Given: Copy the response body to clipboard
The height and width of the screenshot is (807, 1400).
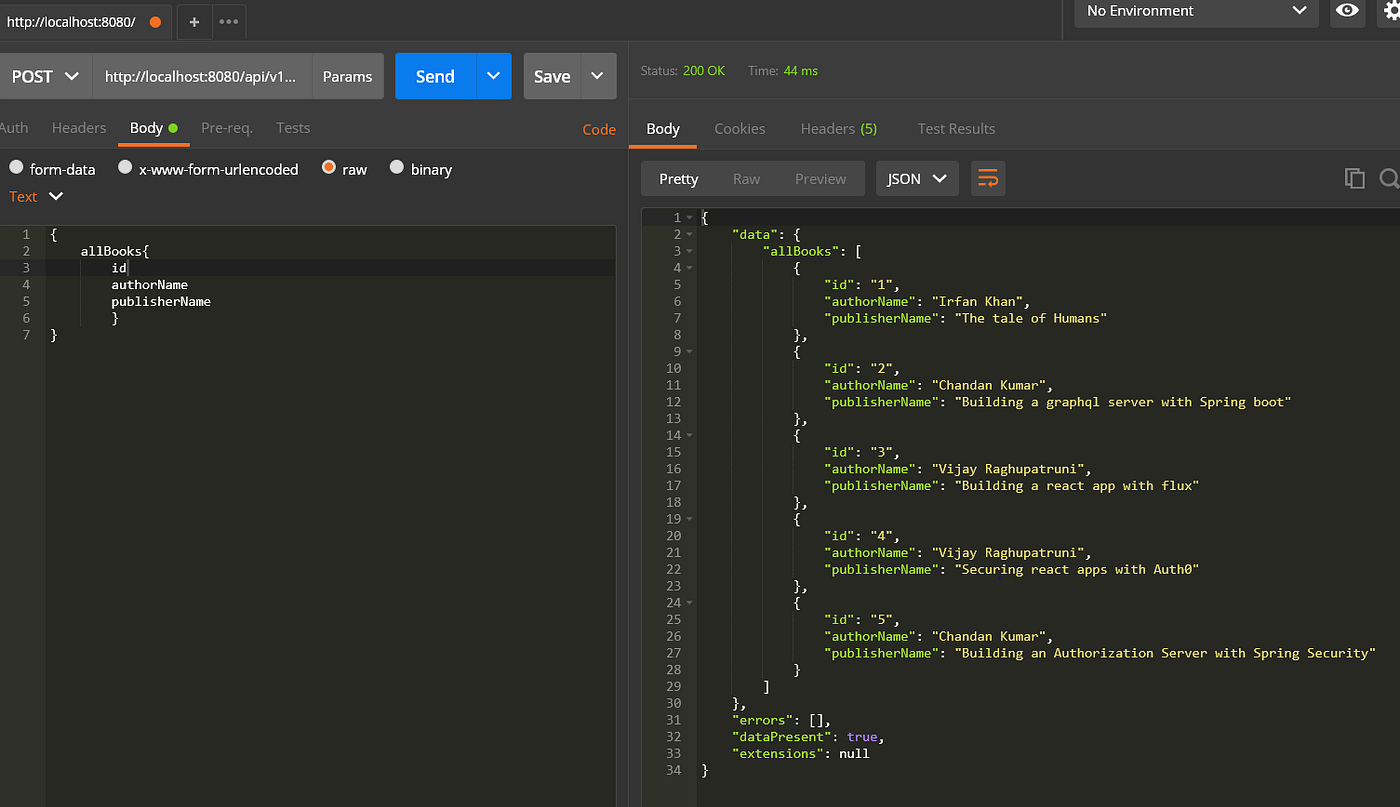Looking at the screenshot, I should click(1354, 179).
